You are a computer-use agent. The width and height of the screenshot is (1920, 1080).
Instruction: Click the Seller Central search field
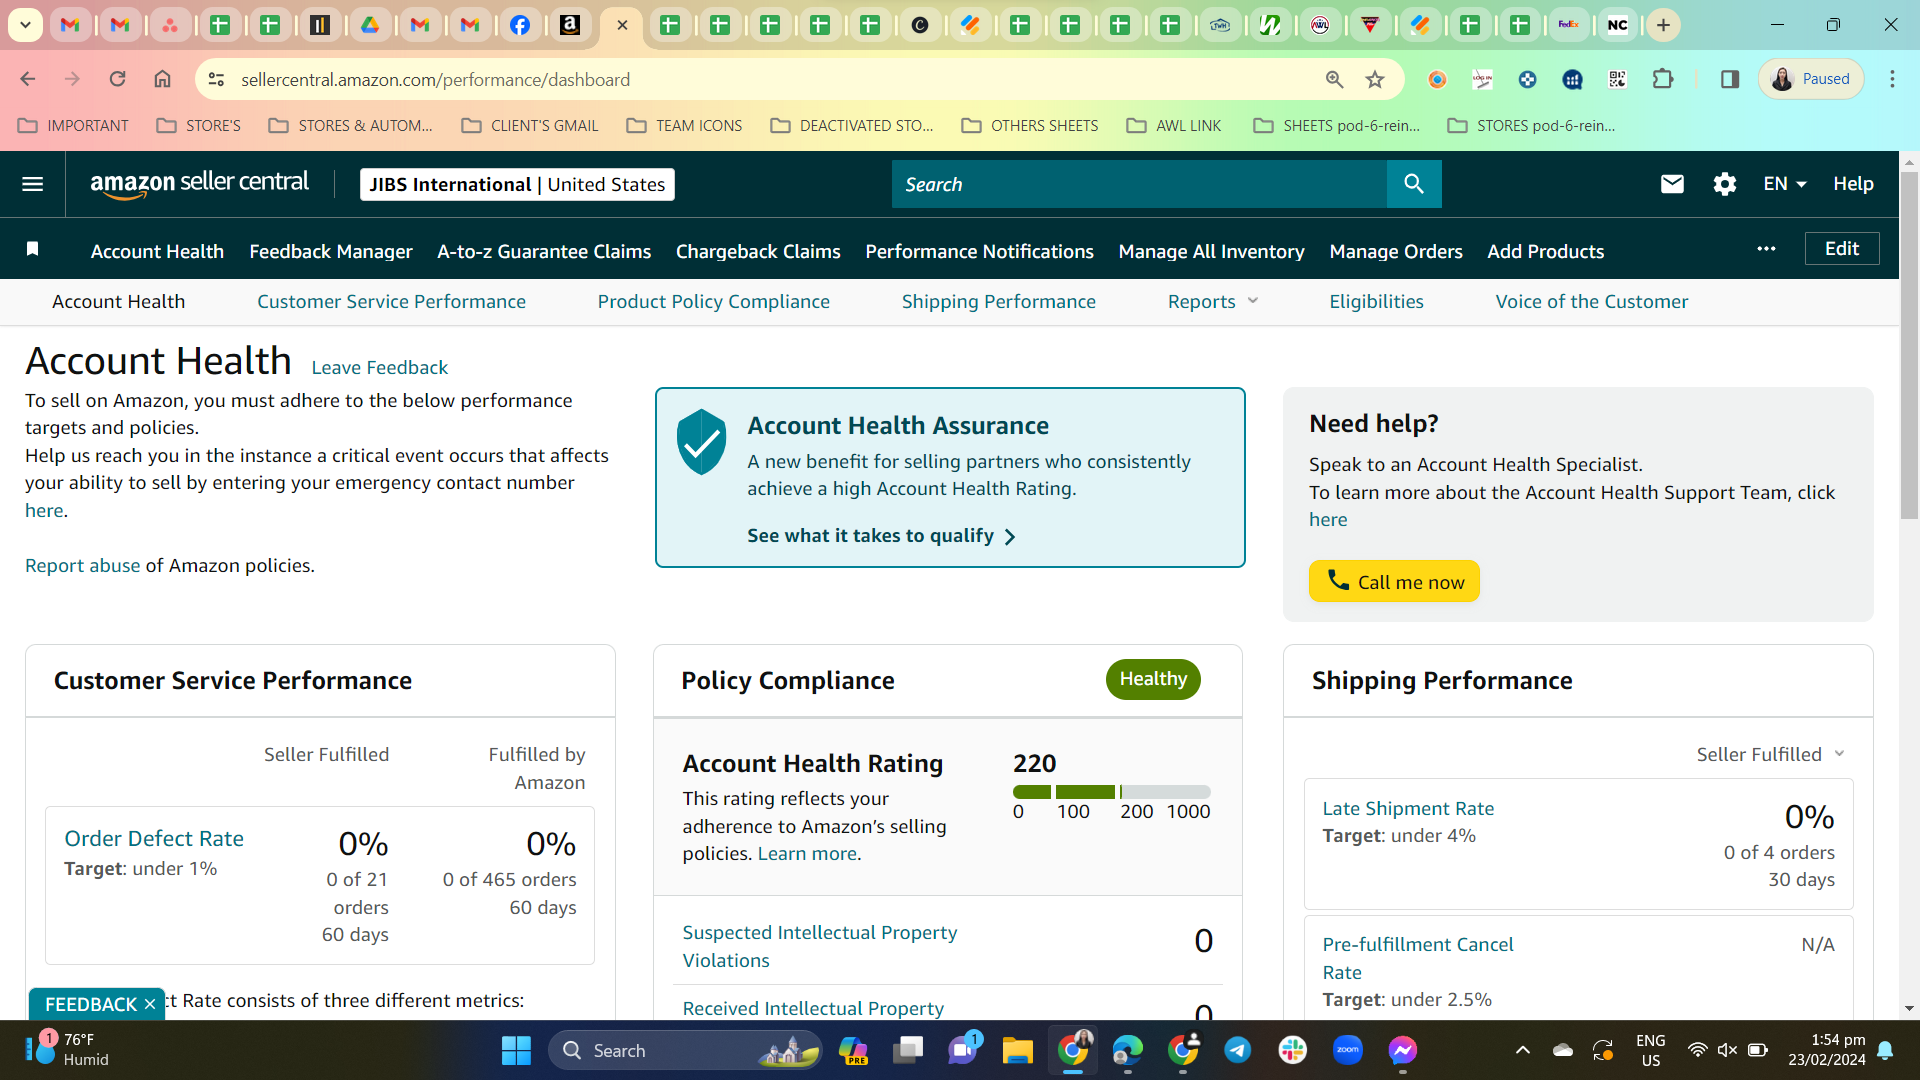click(1139, 184)
